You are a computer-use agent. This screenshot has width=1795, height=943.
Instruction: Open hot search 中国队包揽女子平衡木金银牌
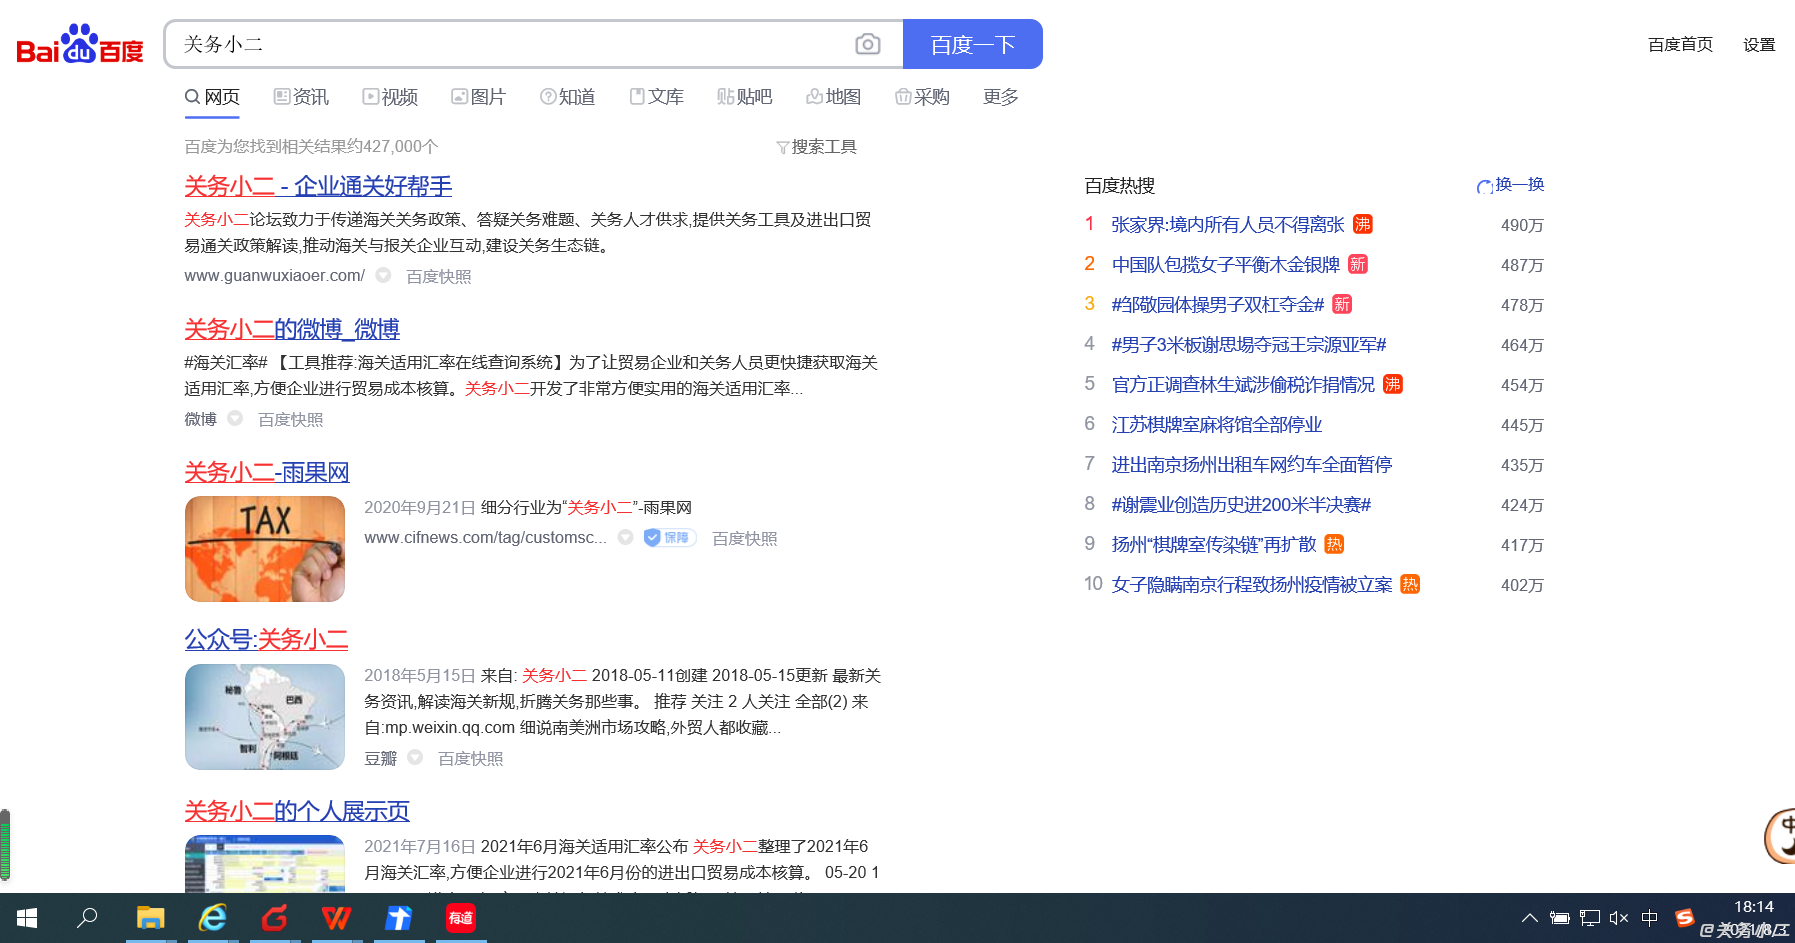click(1226, 265)
